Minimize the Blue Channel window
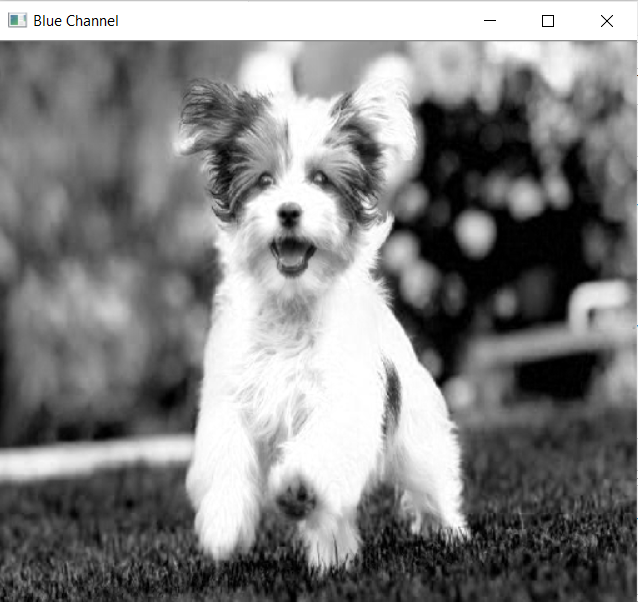This screenshot has height=602, width=638. (490, 20)
